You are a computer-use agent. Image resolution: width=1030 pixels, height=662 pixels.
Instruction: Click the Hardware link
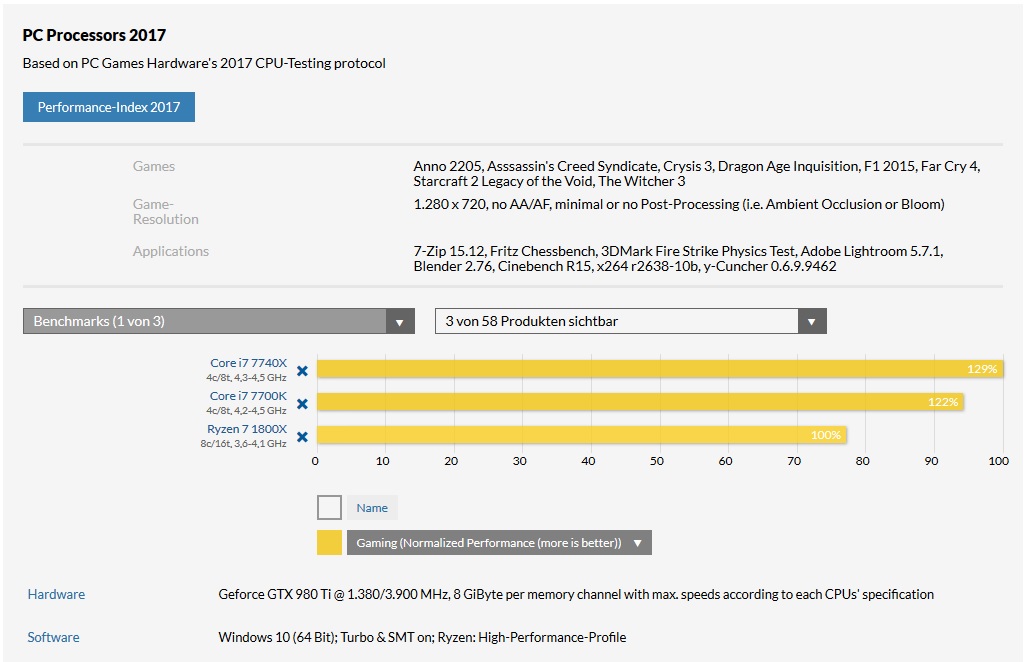(56, 594)
